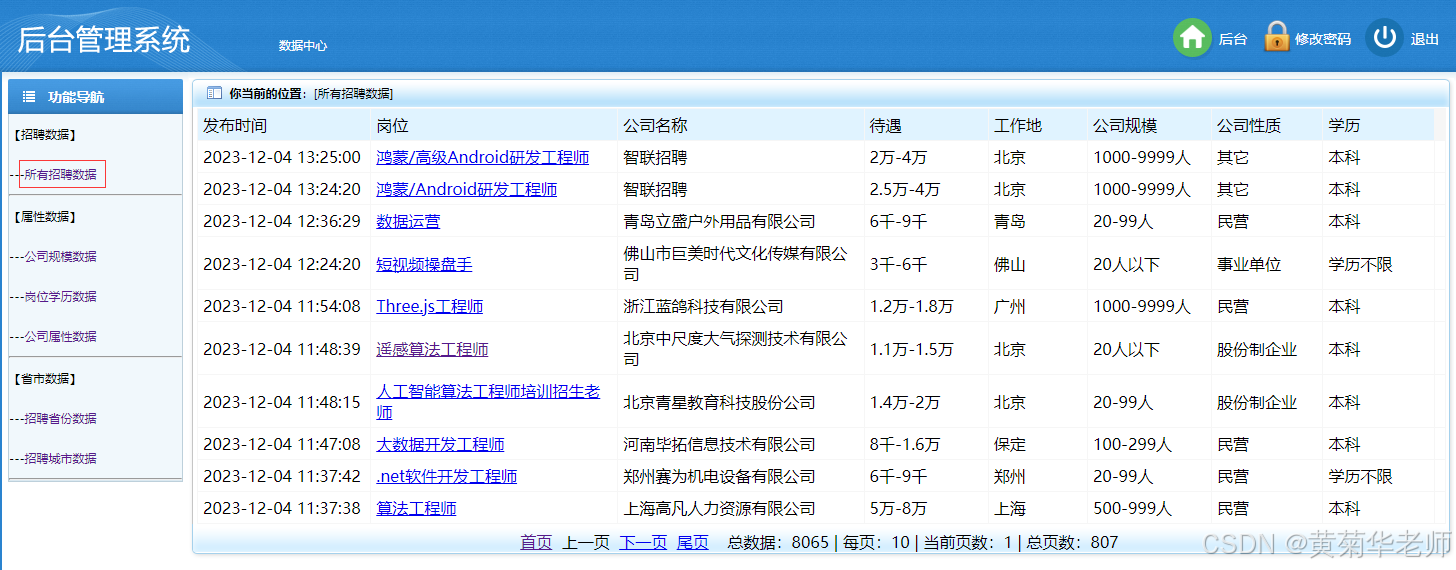
Task: Click the 总数据：8065 pagination summary
Action: click(778, 542)
